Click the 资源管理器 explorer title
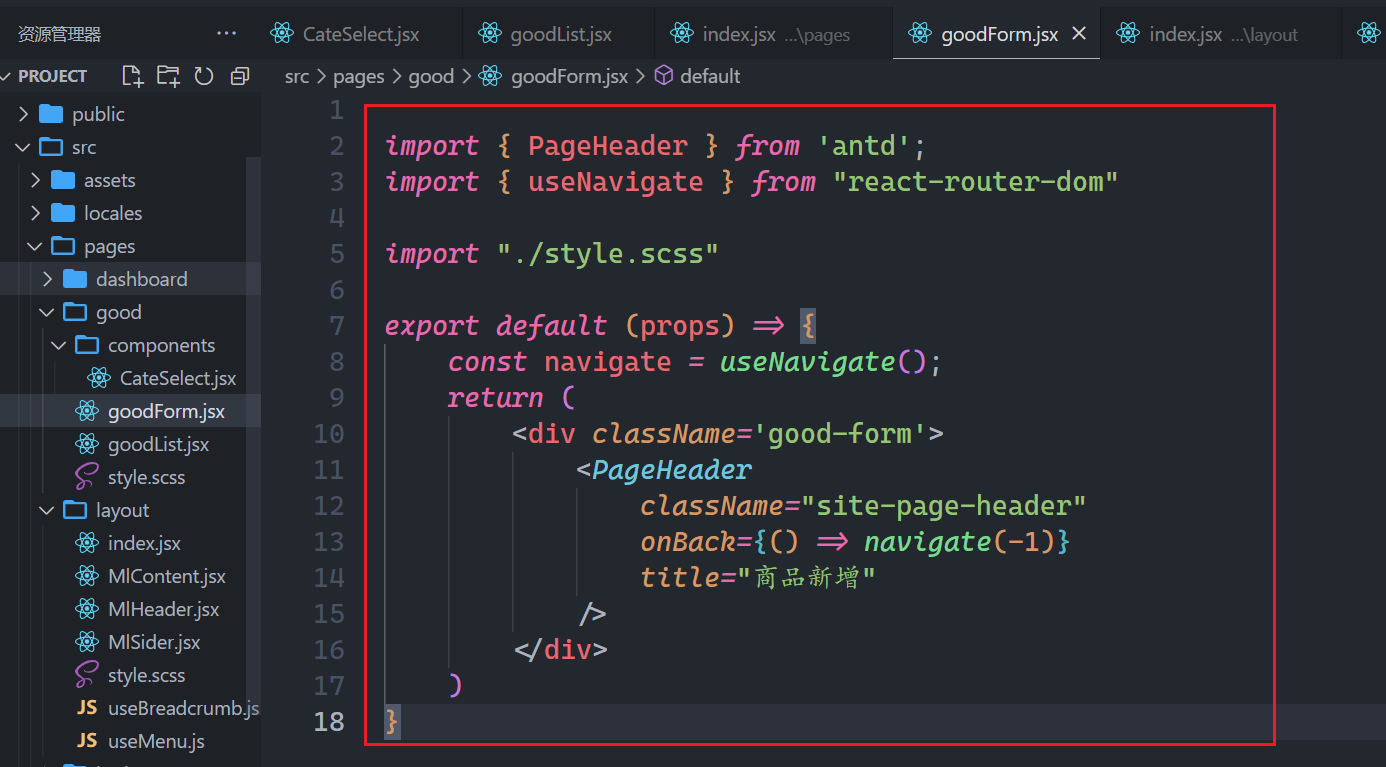 tap(59, 34)
